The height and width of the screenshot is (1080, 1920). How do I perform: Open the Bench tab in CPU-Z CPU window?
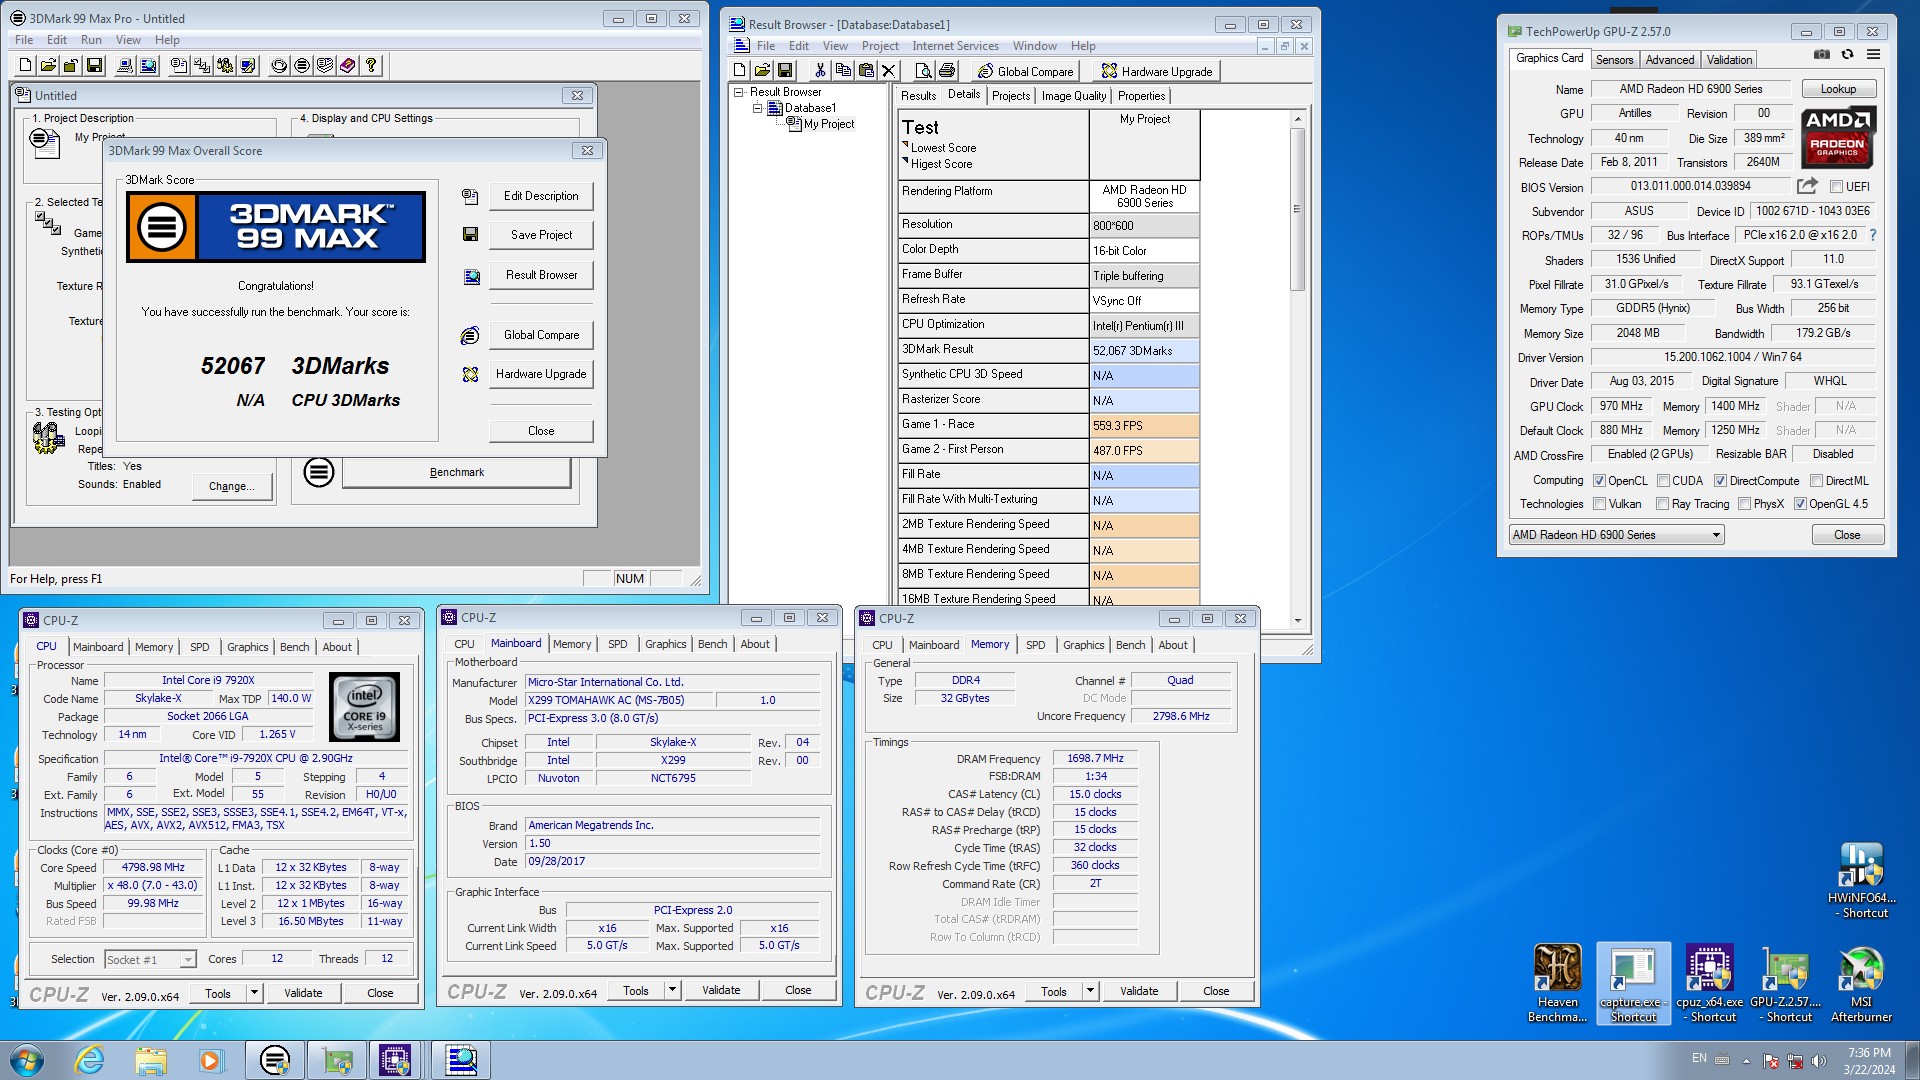tap(294, 647)
